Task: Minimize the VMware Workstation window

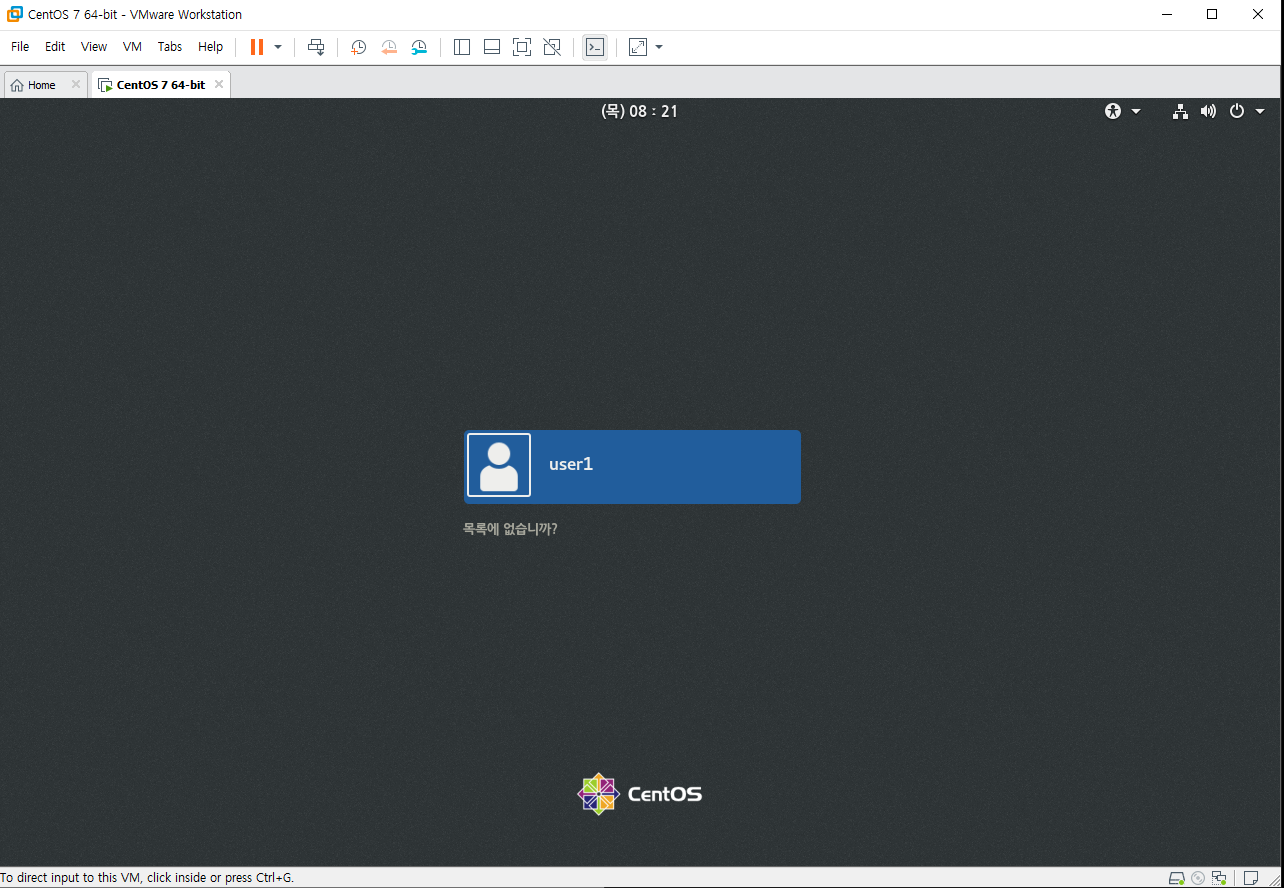Action: (x=1166, y=14)
